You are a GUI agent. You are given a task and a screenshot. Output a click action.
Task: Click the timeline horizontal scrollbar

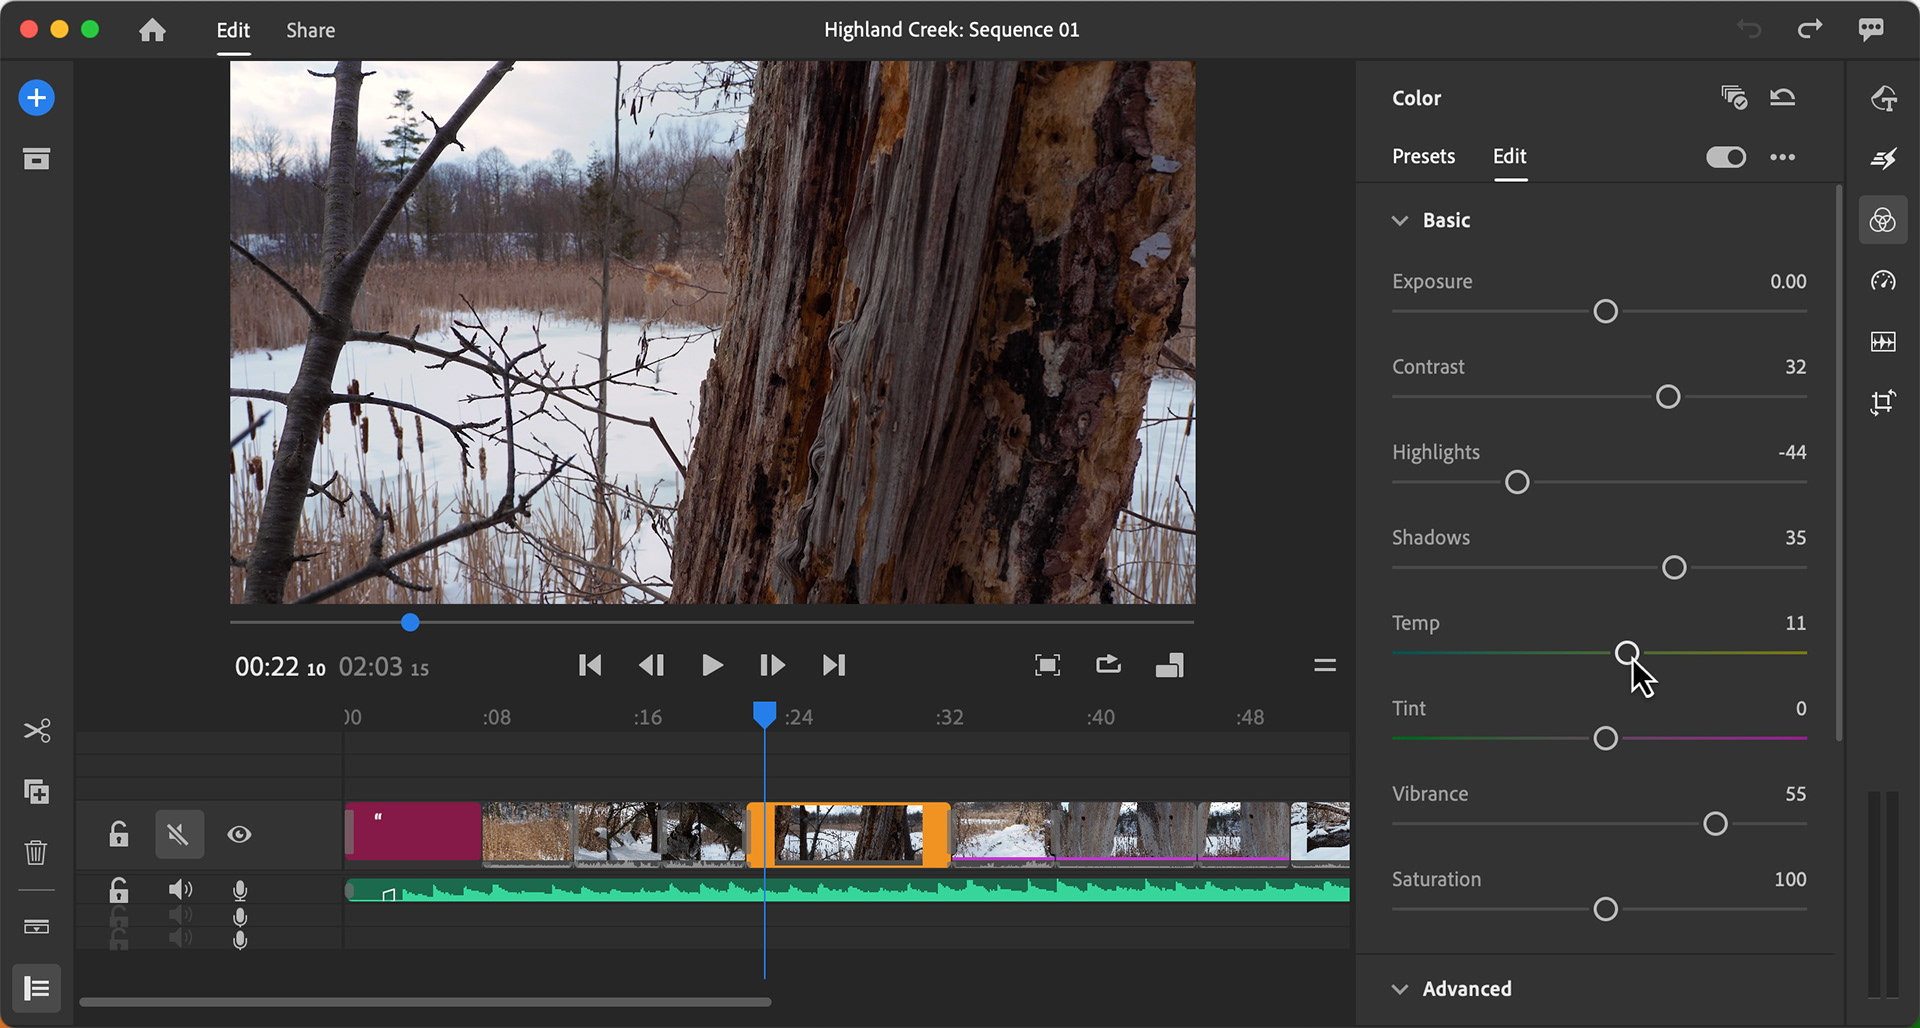coord(425,1001)
